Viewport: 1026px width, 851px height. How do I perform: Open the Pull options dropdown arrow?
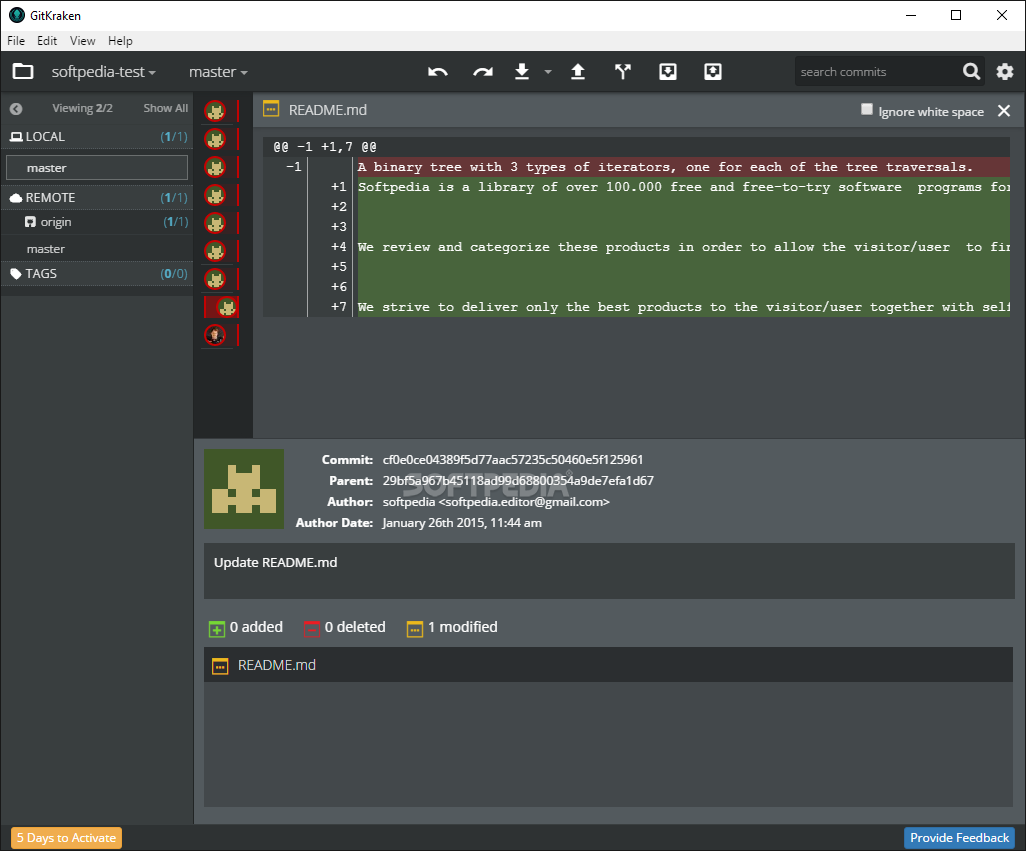tap(548, 72)
